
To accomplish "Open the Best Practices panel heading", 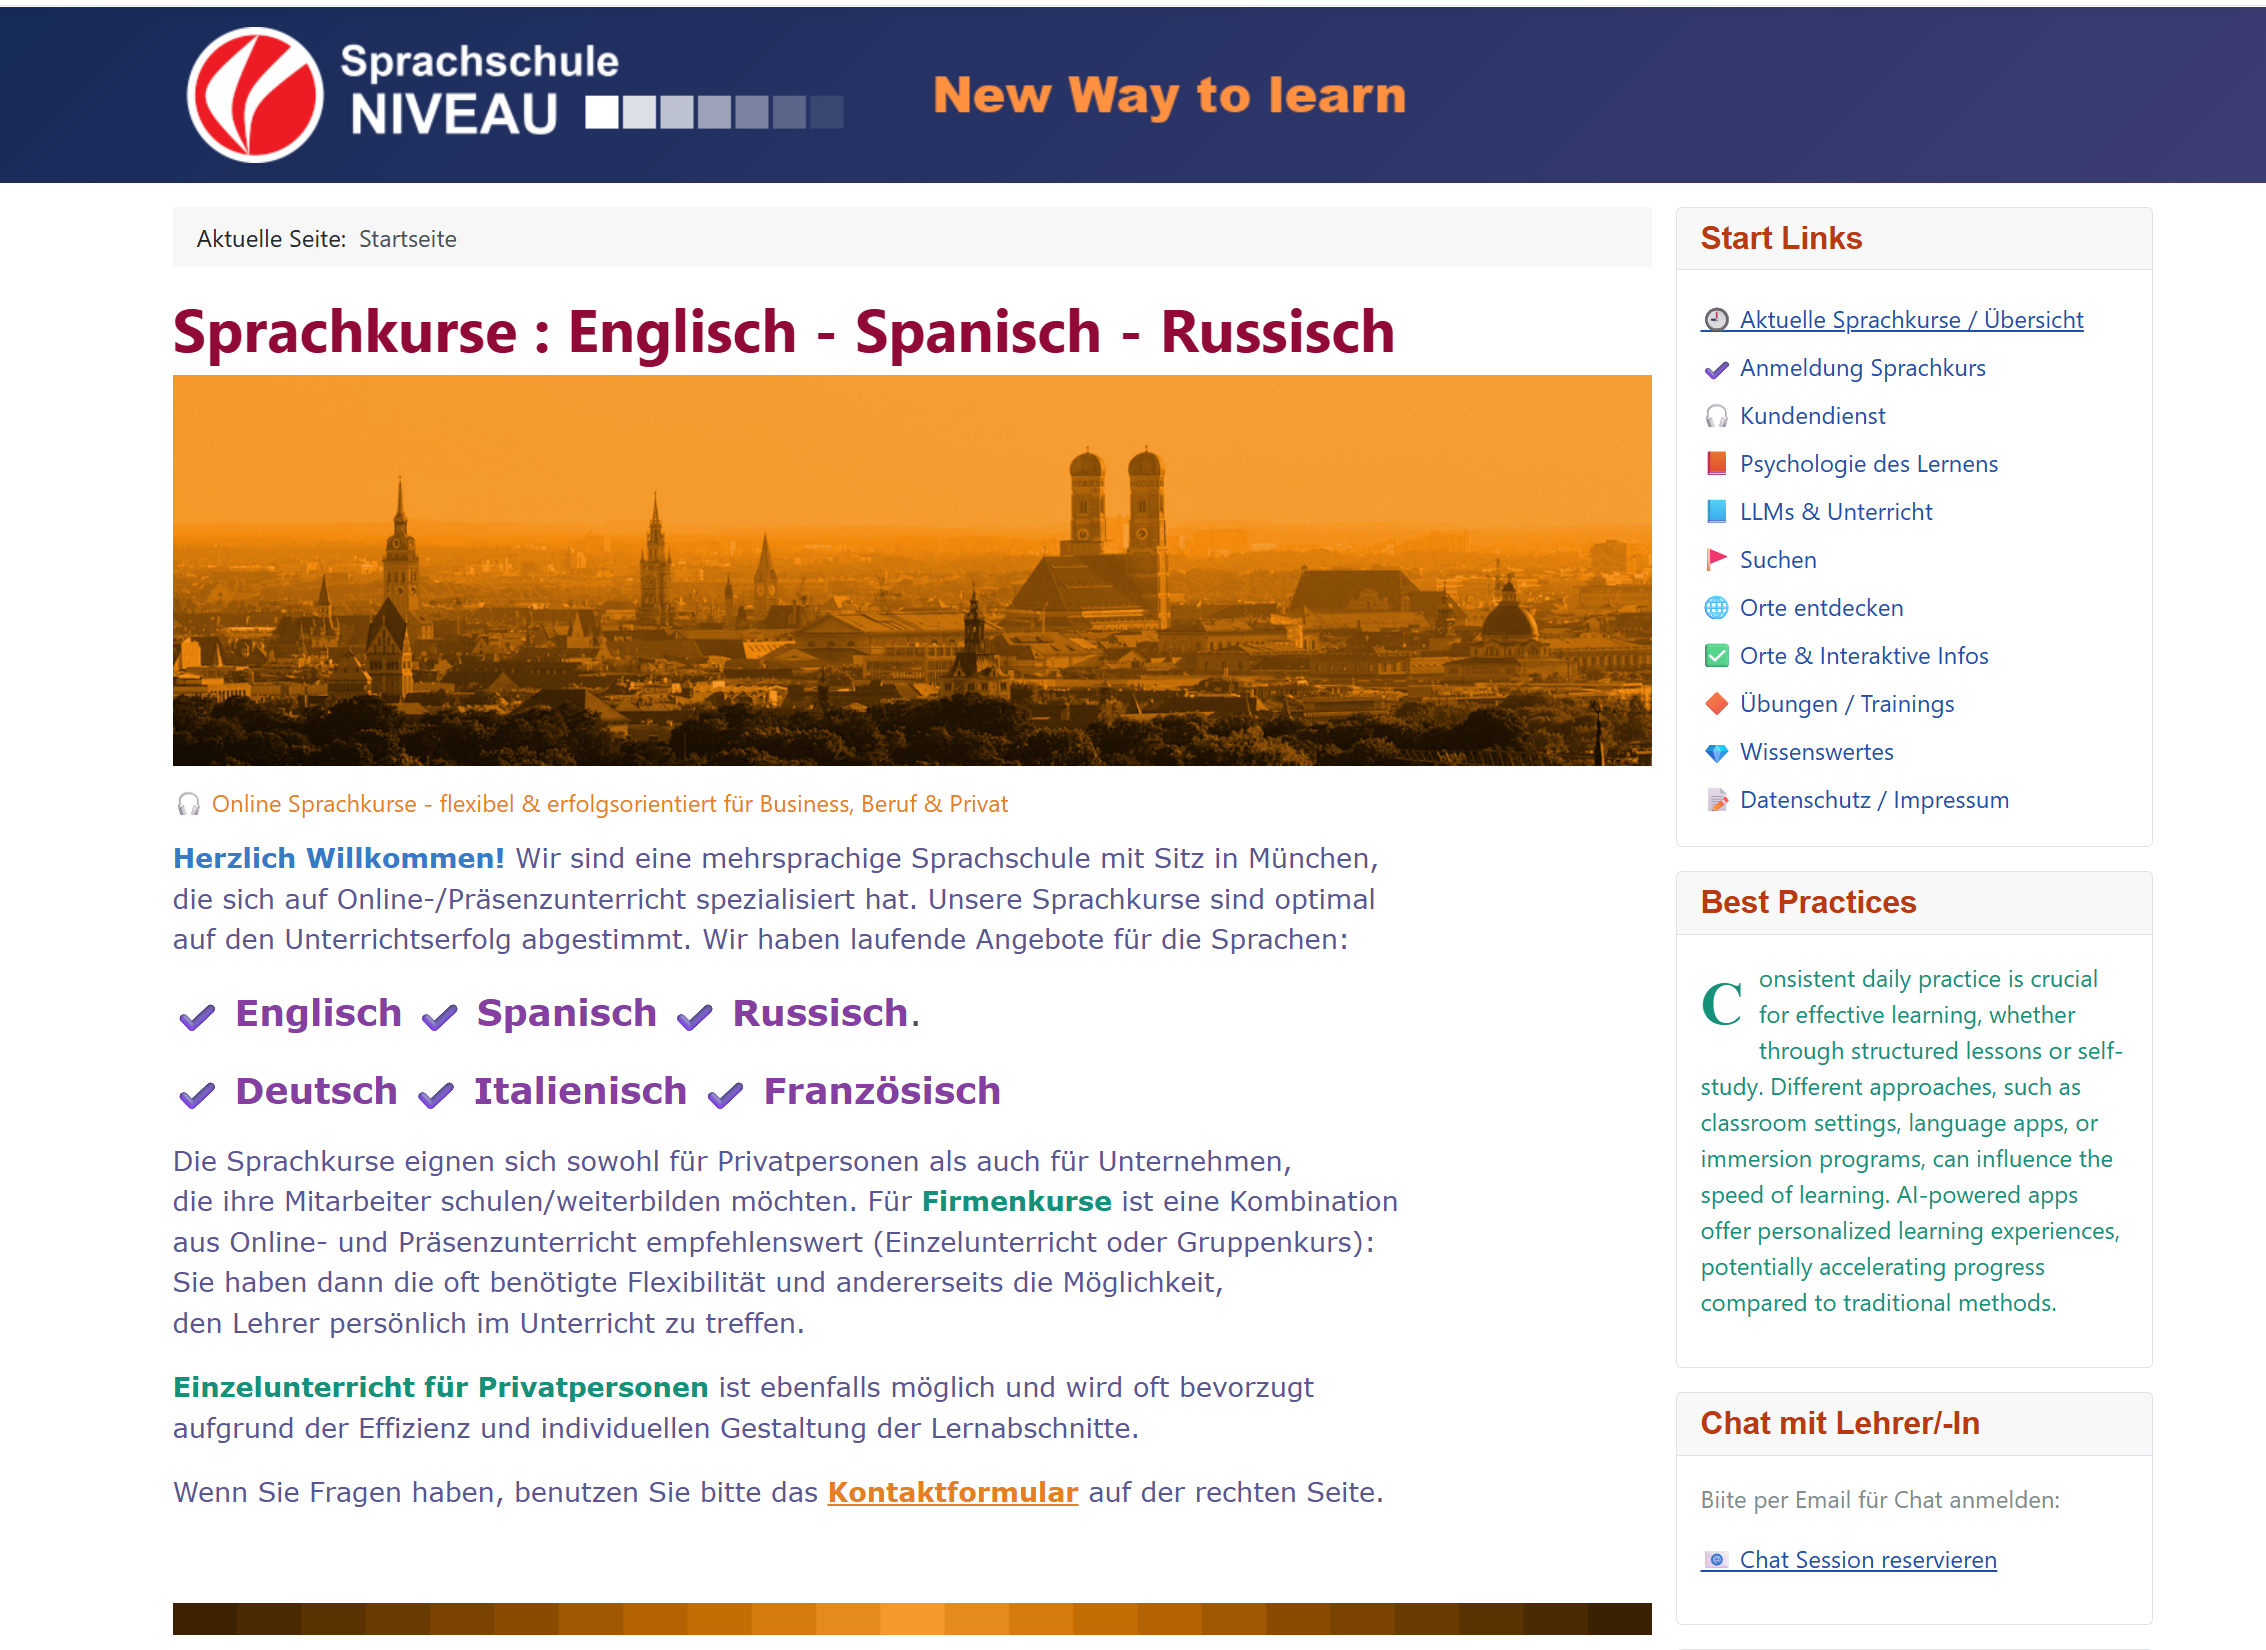I will point(1808,902).
